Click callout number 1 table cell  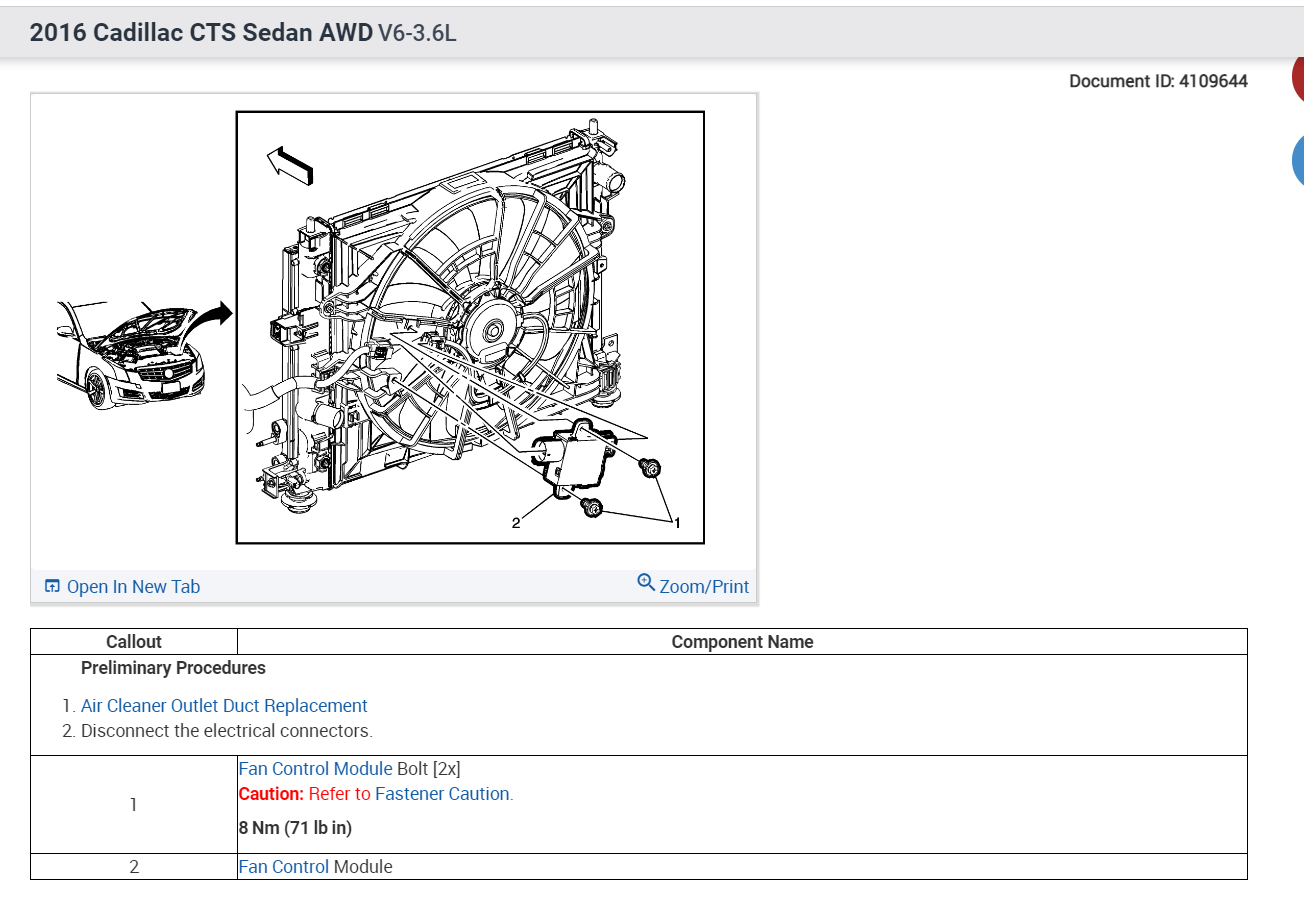click(x=134, y=804)
